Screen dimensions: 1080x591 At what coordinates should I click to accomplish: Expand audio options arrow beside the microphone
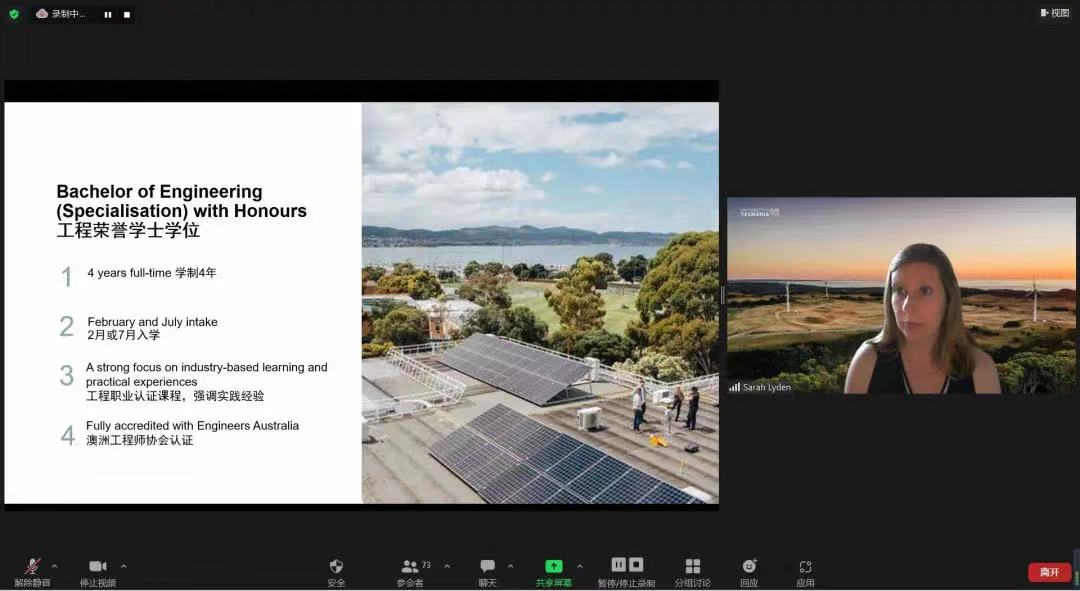pyautogui.click(x=55, y=566)
